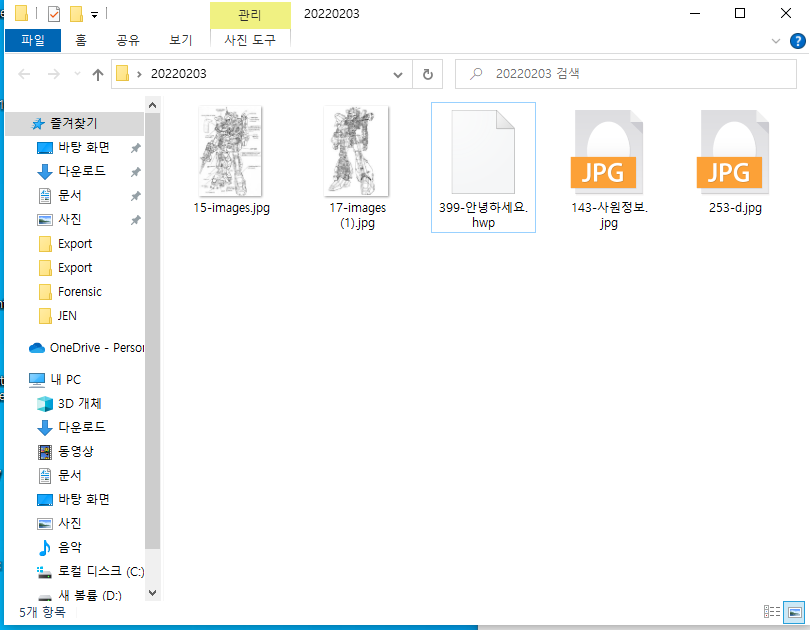Switch to the 공유 ribbon tab
810x630 pixels.
[x=128, y=40]
